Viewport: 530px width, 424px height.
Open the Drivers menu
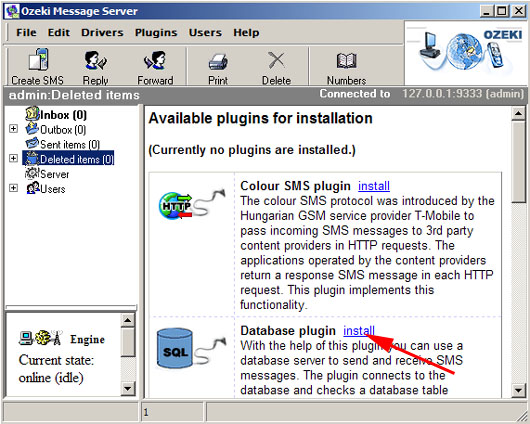102,33
